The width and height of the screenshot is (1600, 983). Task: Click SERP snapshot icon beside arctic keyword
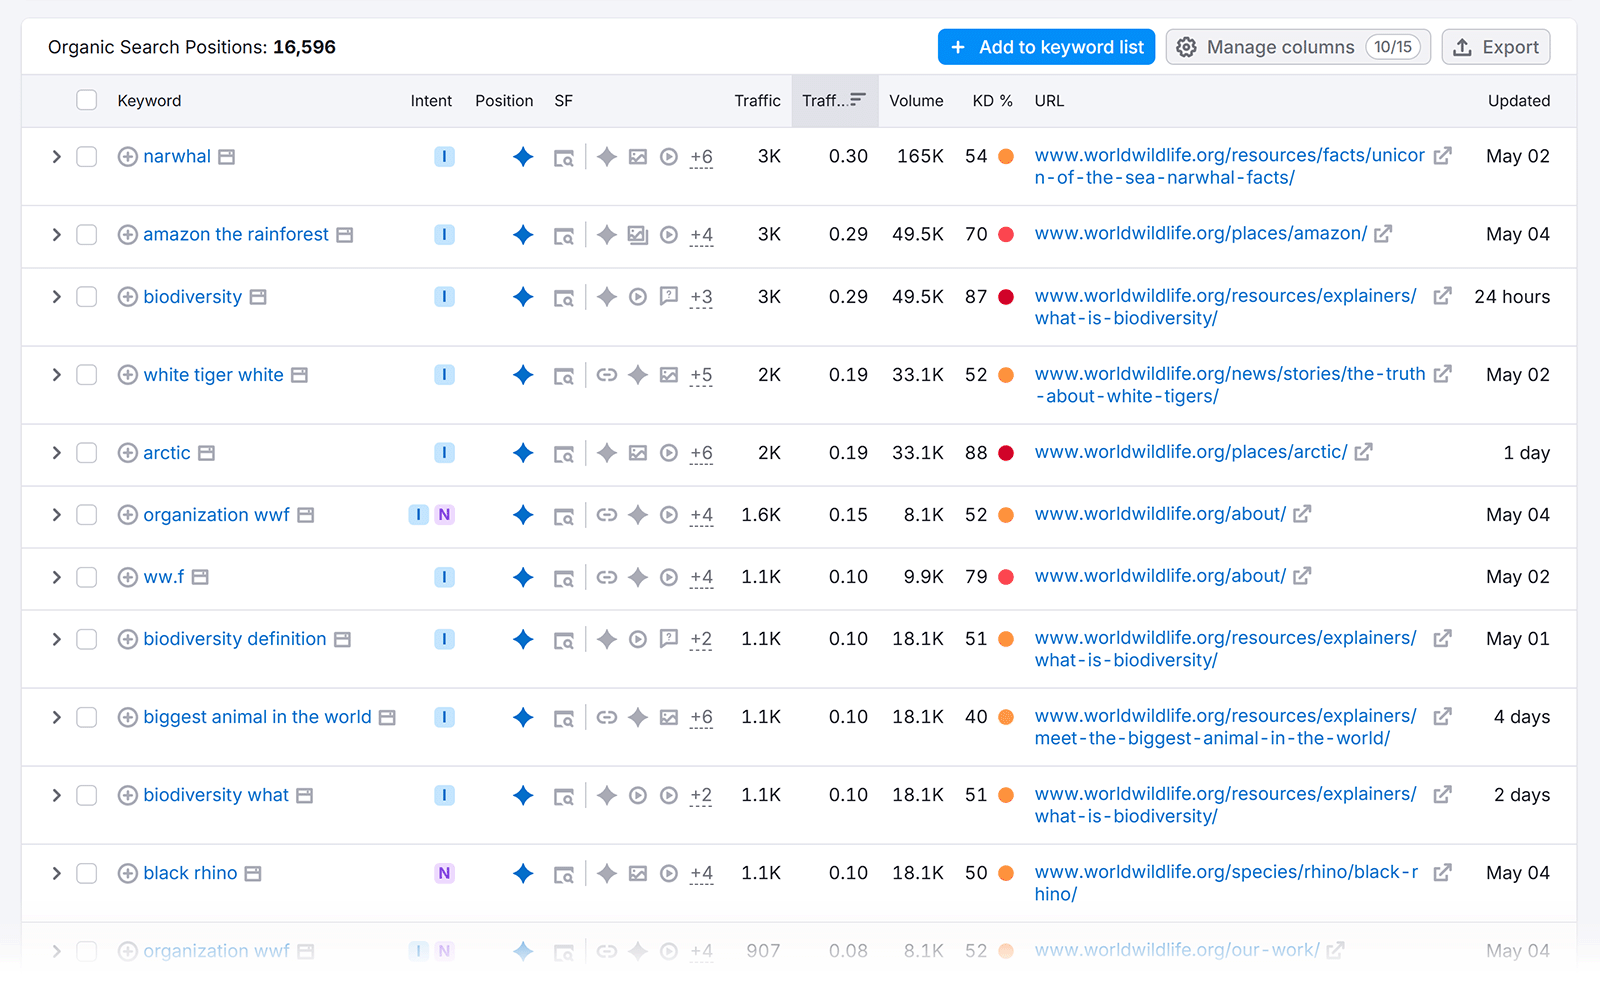[x=206, y=453]
